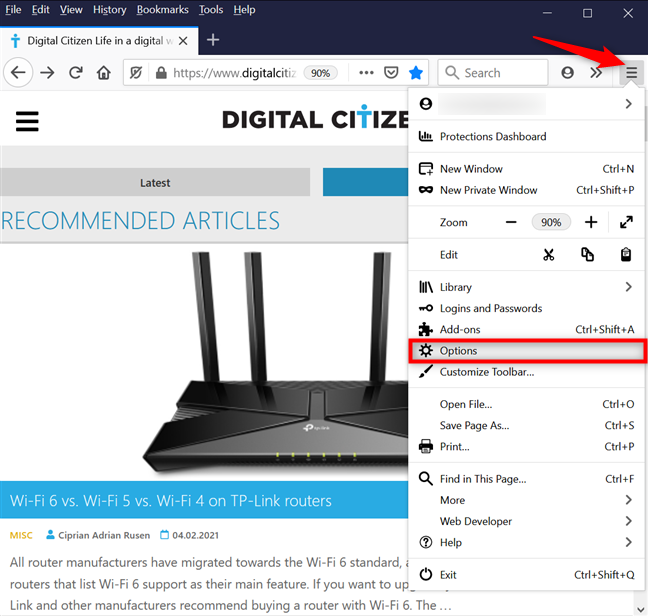Minimize the Firefox window

548,13
